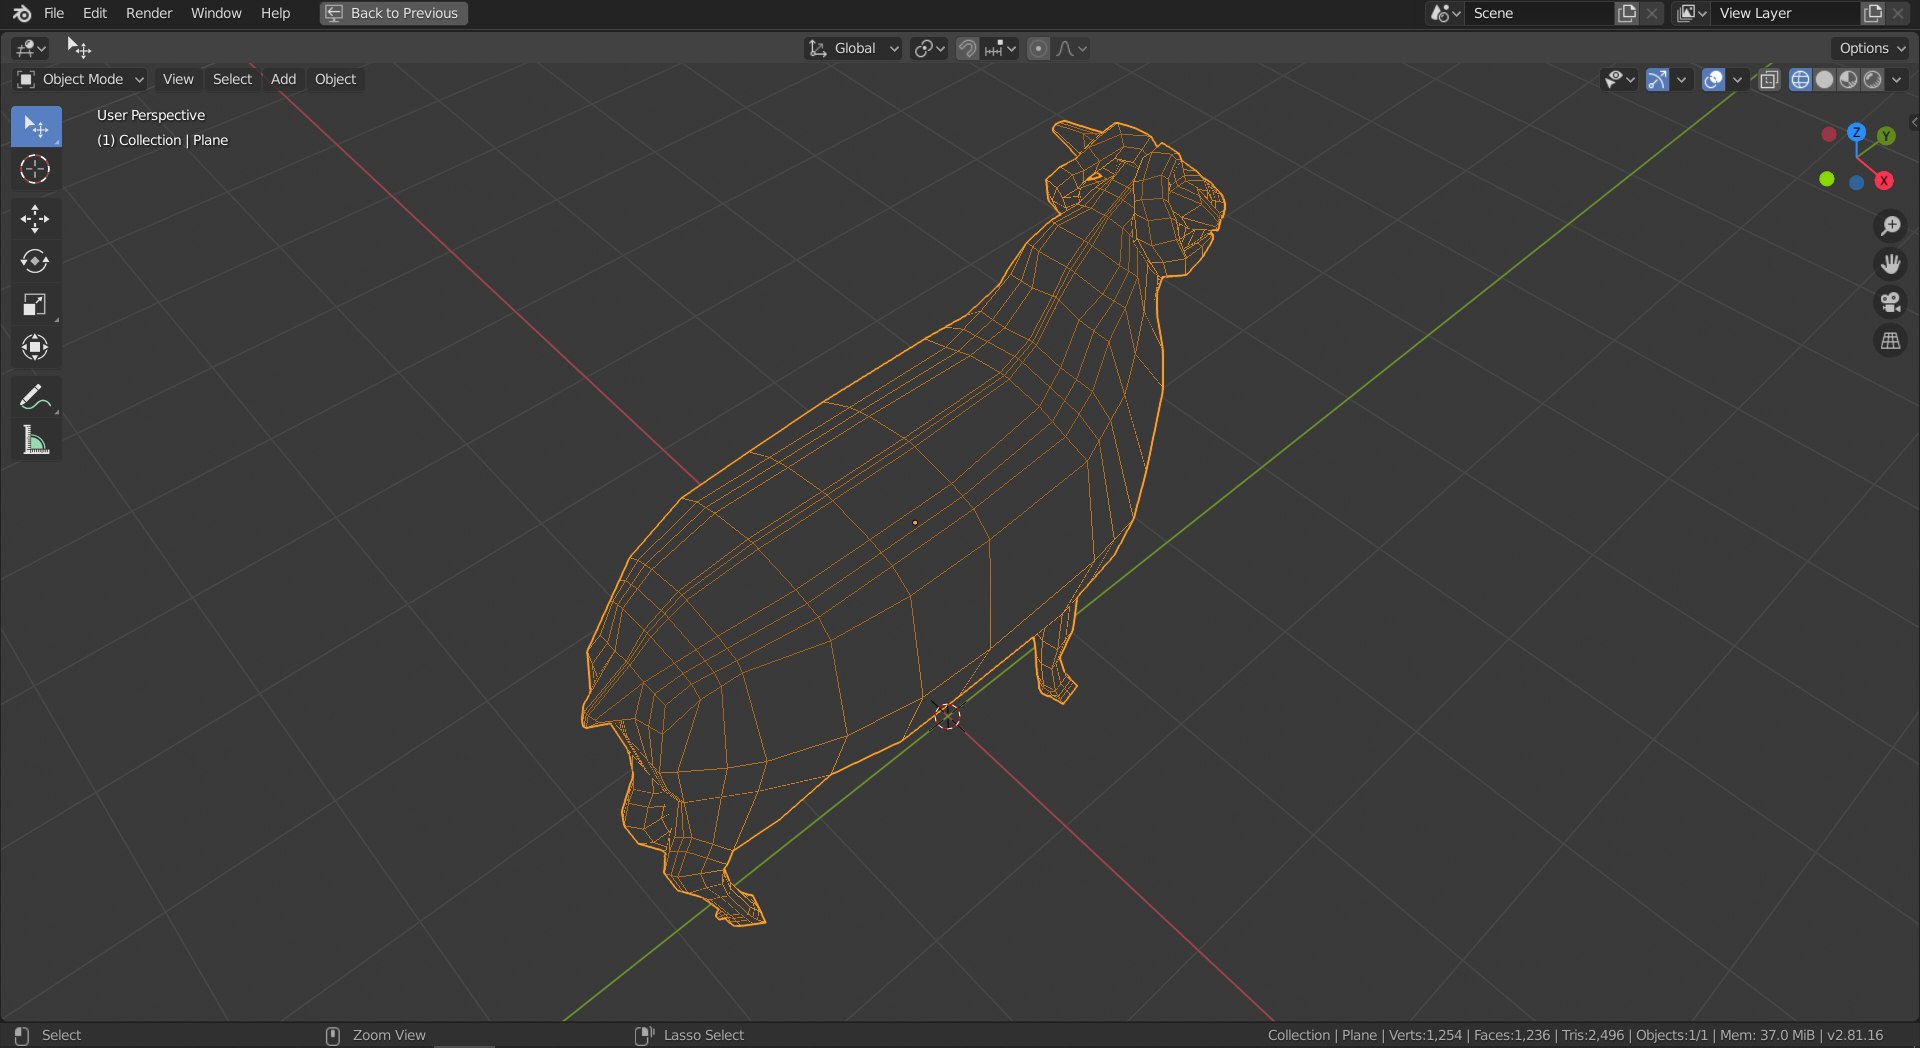Switch to Material Preview shading
The width and height of the screenshot is (1920, 1048).
click(x=1848, y=79)
